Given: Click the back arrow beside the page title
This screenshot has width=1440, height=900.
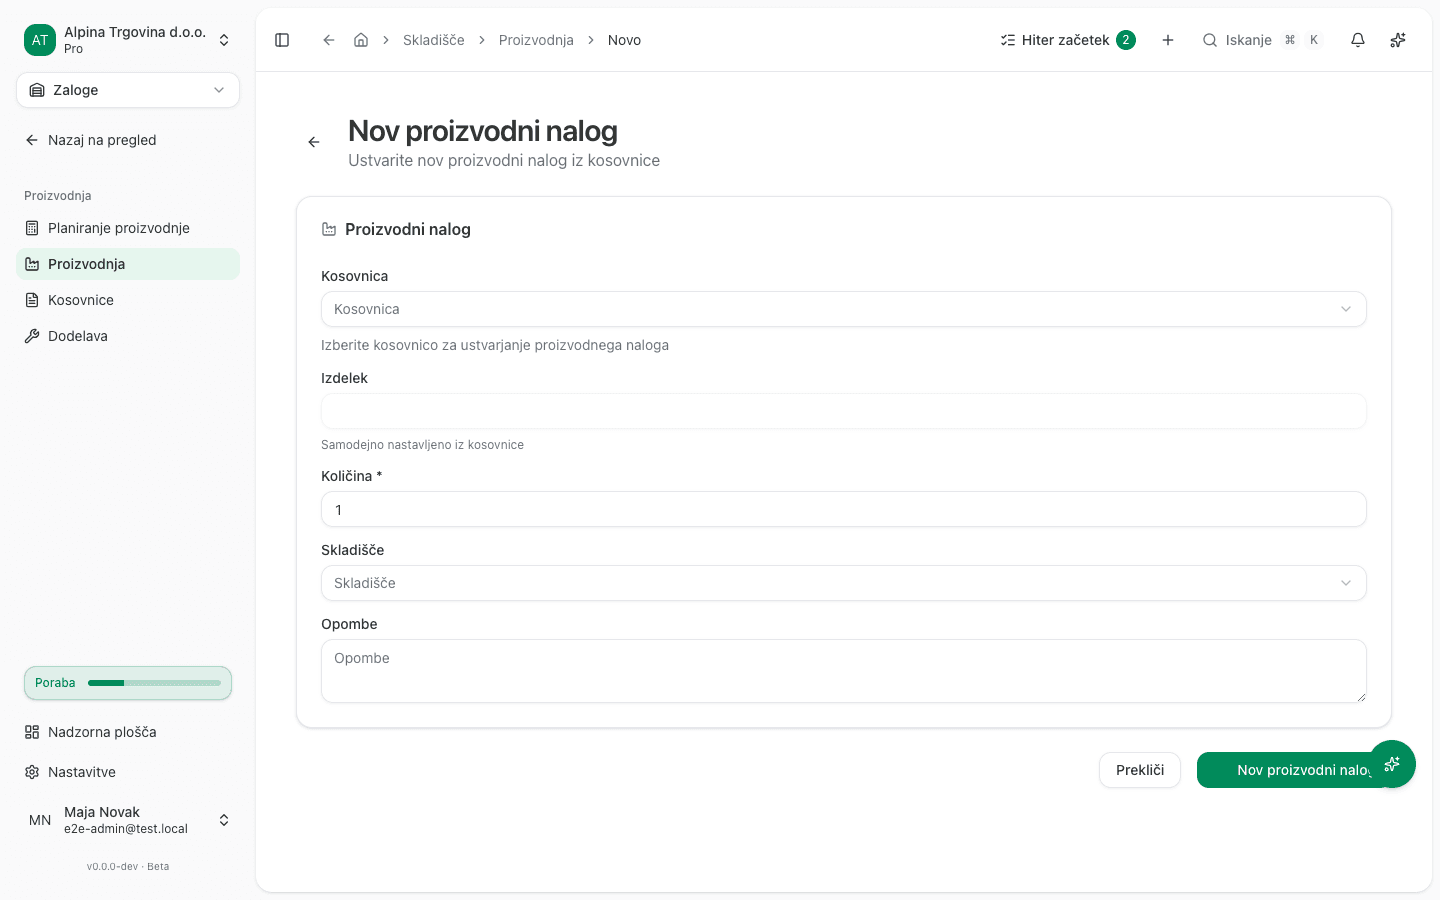Looking at the screenshot, I should point(314,142).
